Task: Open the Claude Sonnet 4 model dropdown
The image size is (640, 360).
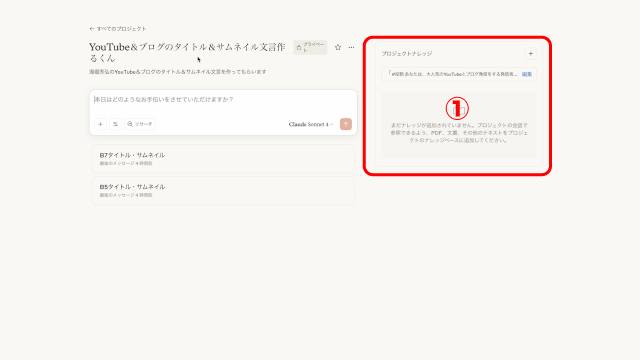Action: point(311,124)
